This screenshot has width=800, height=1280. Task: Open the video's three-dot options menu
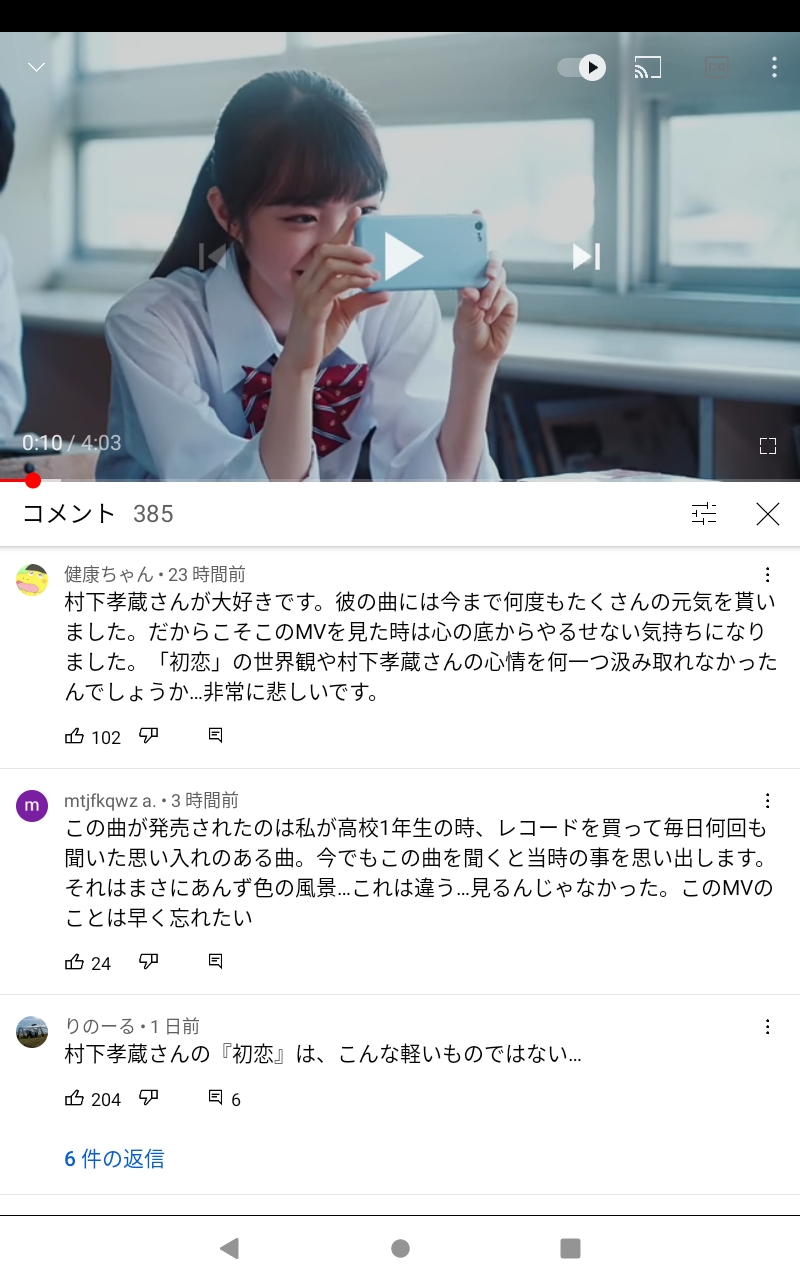pyautogui.click(x=774, y=67)
